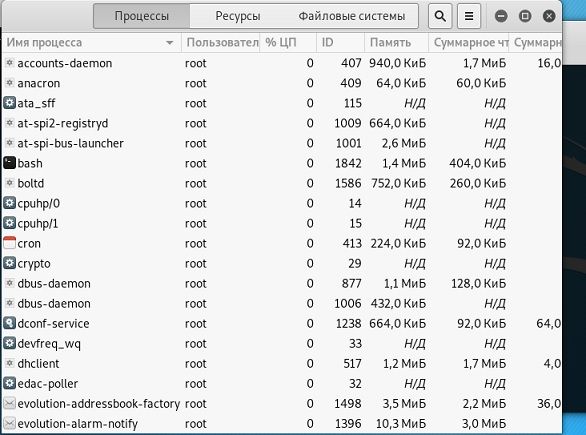Switch to the Ресурсы tab
Screen dimensions: 586x435
(x=238, y=16)
